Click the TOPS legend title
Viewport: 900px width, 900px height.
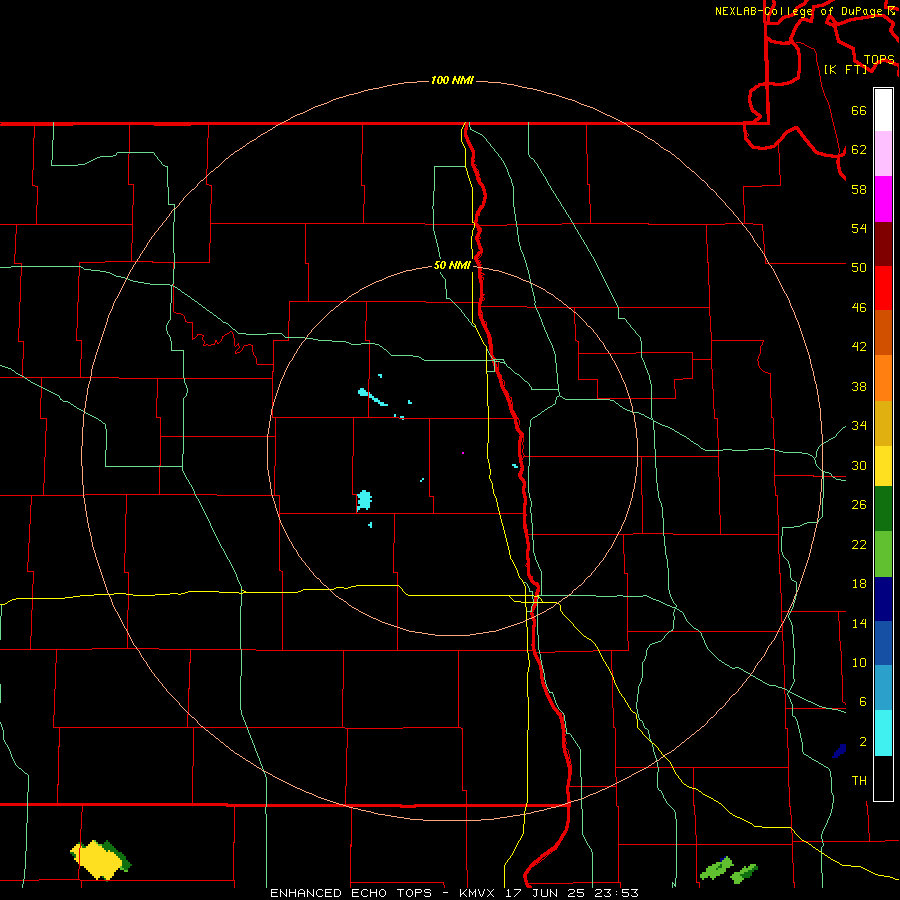(879, 59)
